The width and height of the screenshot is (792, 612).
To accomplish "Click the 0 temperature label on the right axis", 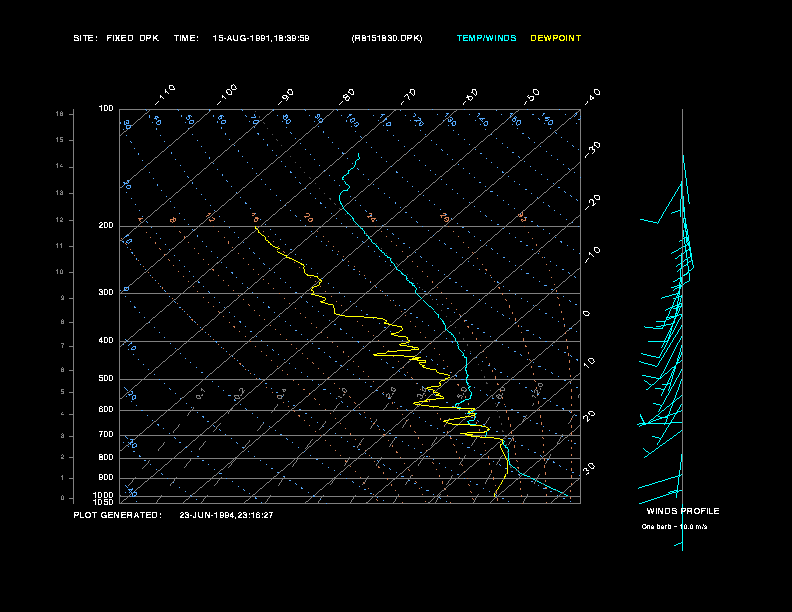I will [586, 314].
